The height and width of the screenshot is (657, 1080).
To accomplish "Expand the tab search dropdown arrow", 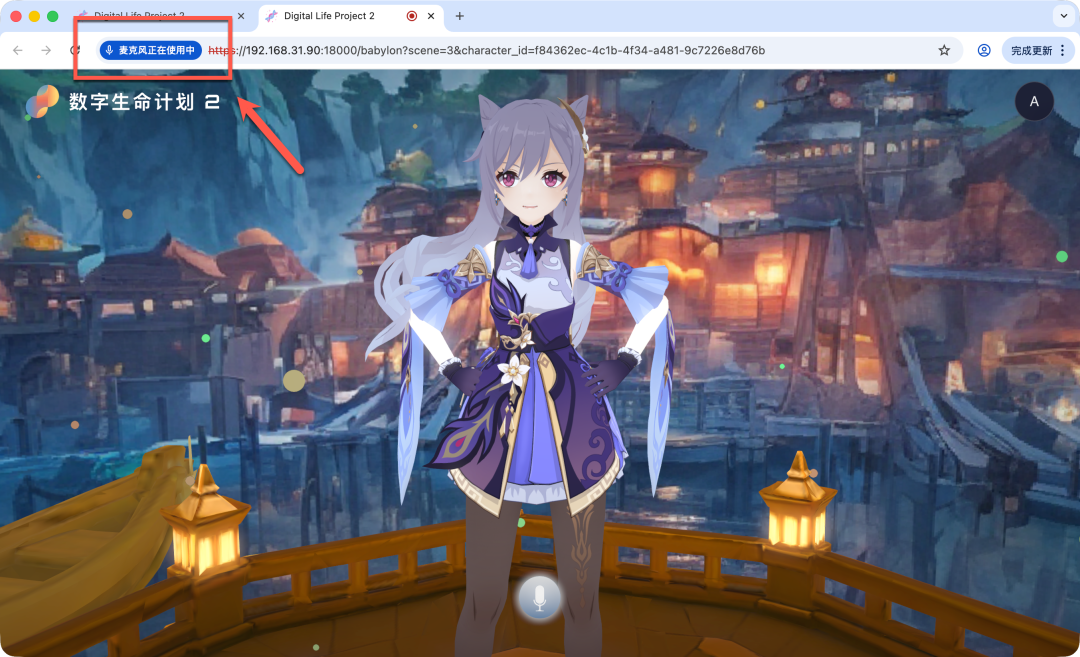I will [1063, 16].
